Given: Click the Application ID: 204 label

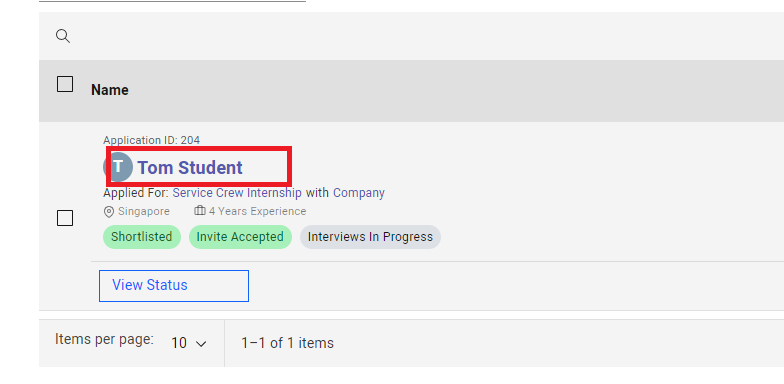Looking at the screenshot, I should [x=152, y=140].
